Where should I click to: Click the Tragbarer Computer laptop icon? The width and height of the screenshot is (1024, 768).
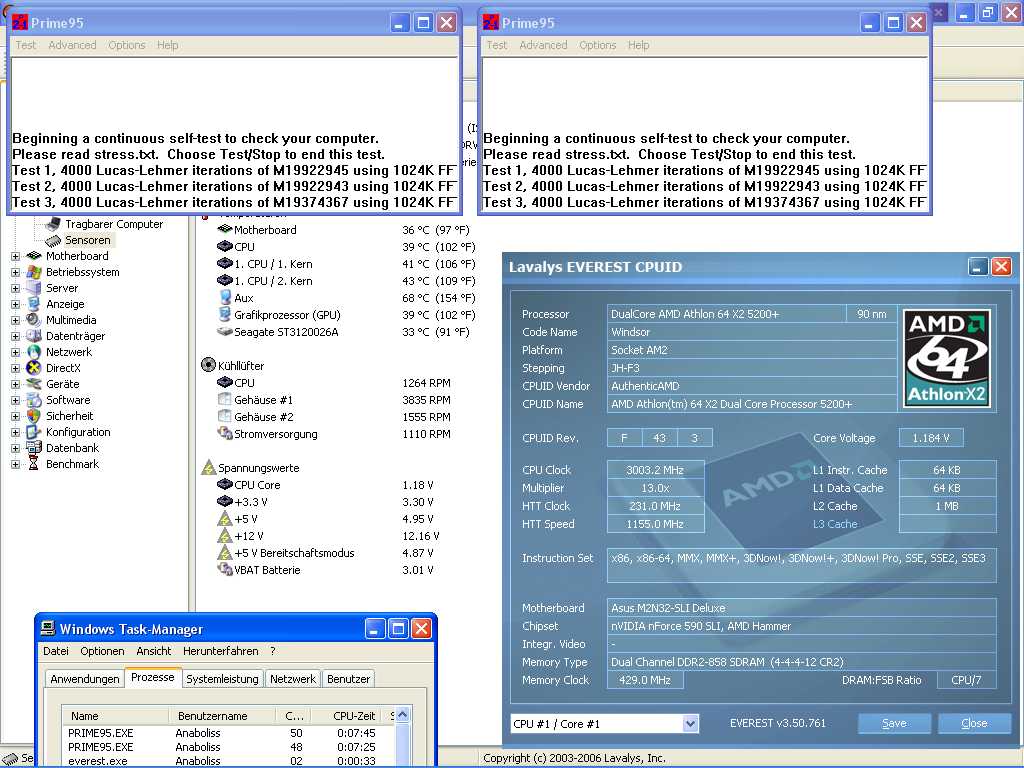[x=53, y=224]
